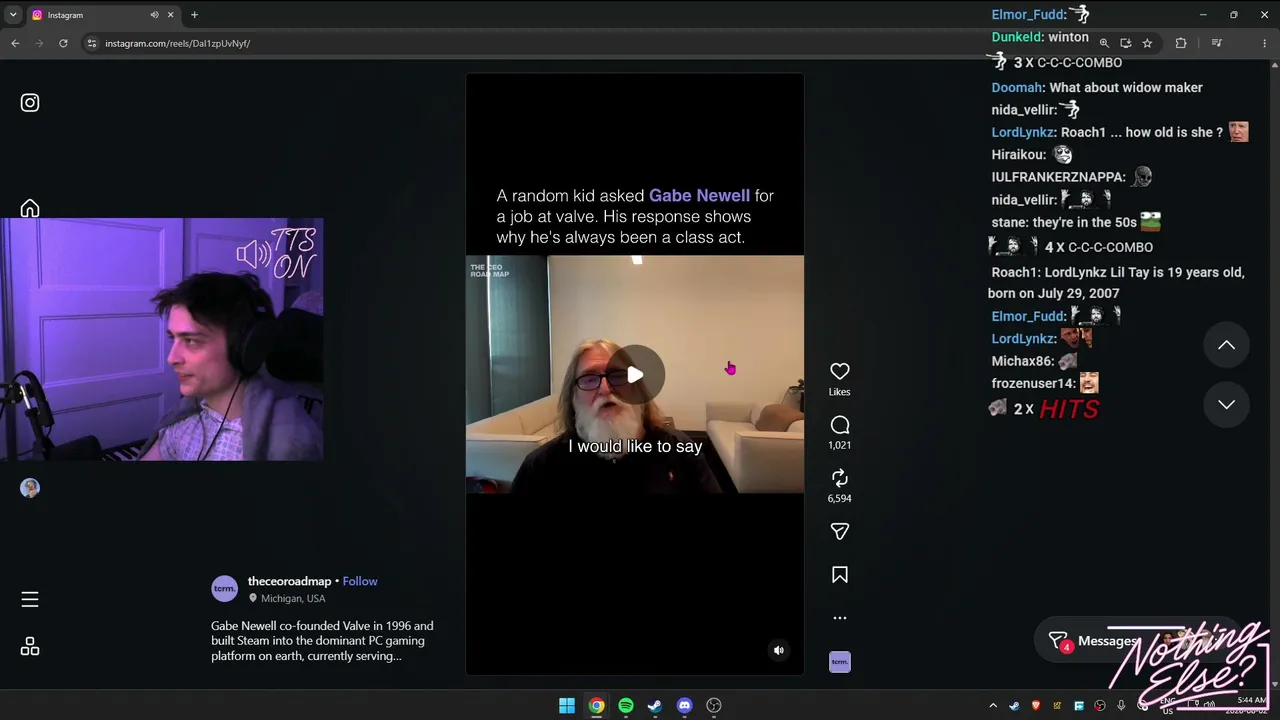This screenshot has width=1280, height=720.
Task: Click the ENG US language indicator
Action: 1167,706
